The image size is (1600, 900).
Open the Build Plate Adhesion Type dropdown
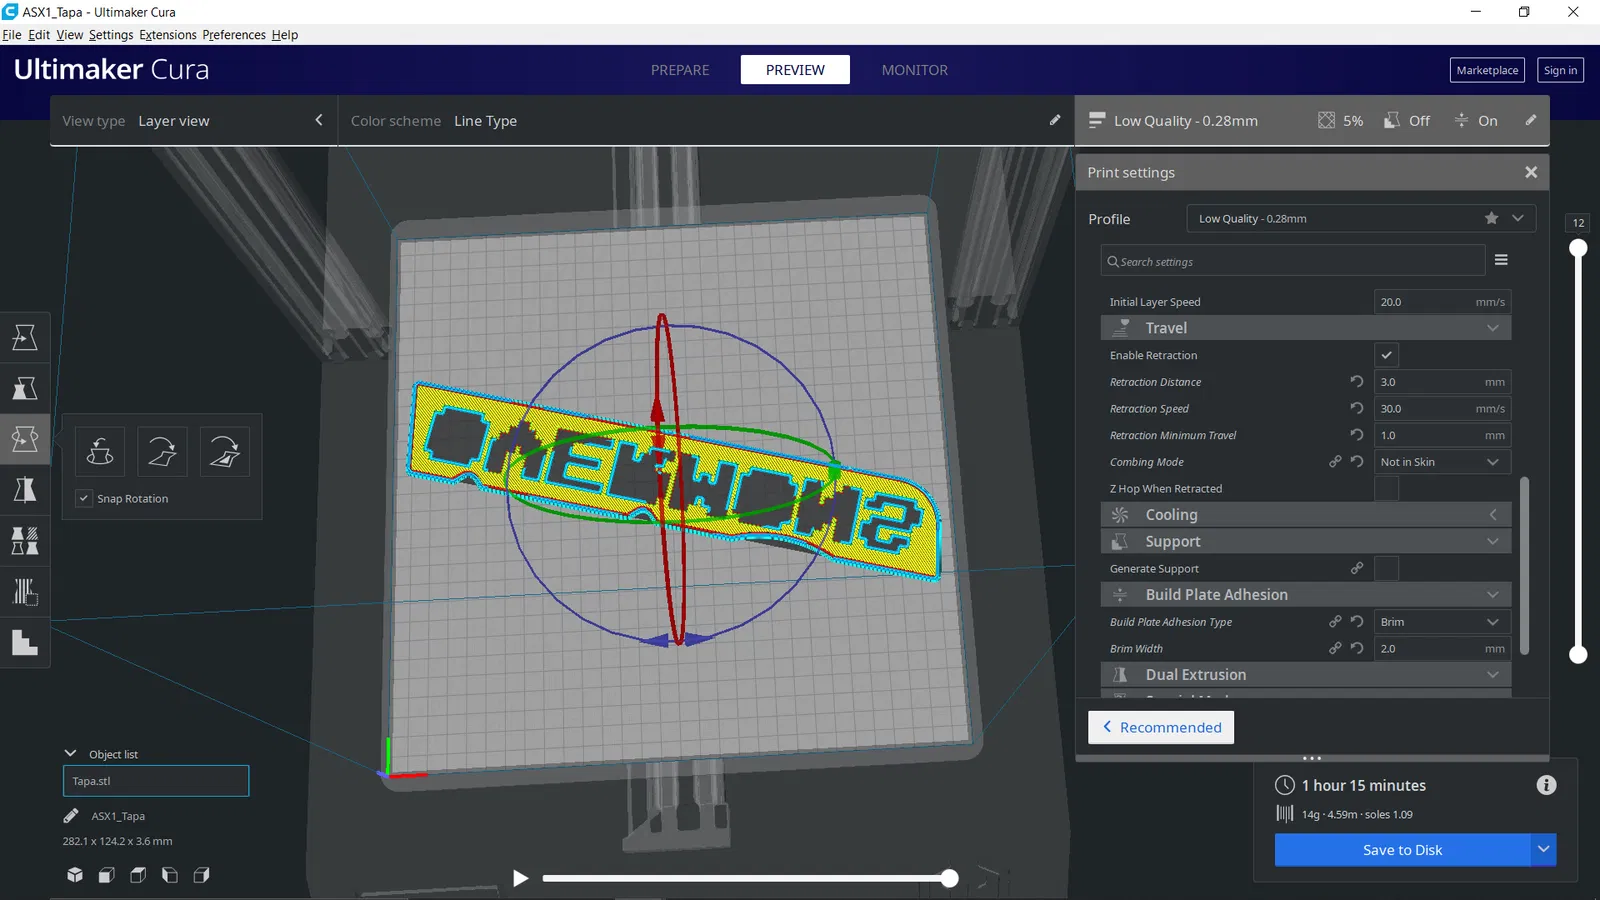[1442, 622]
